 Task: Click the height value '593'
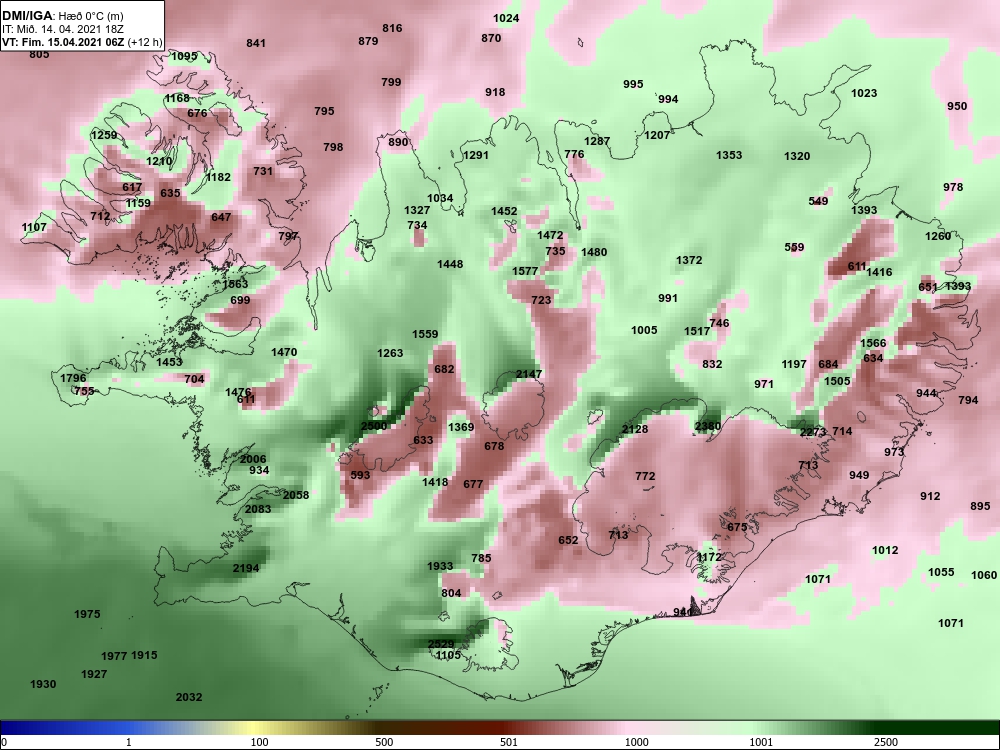pos(360,475)
